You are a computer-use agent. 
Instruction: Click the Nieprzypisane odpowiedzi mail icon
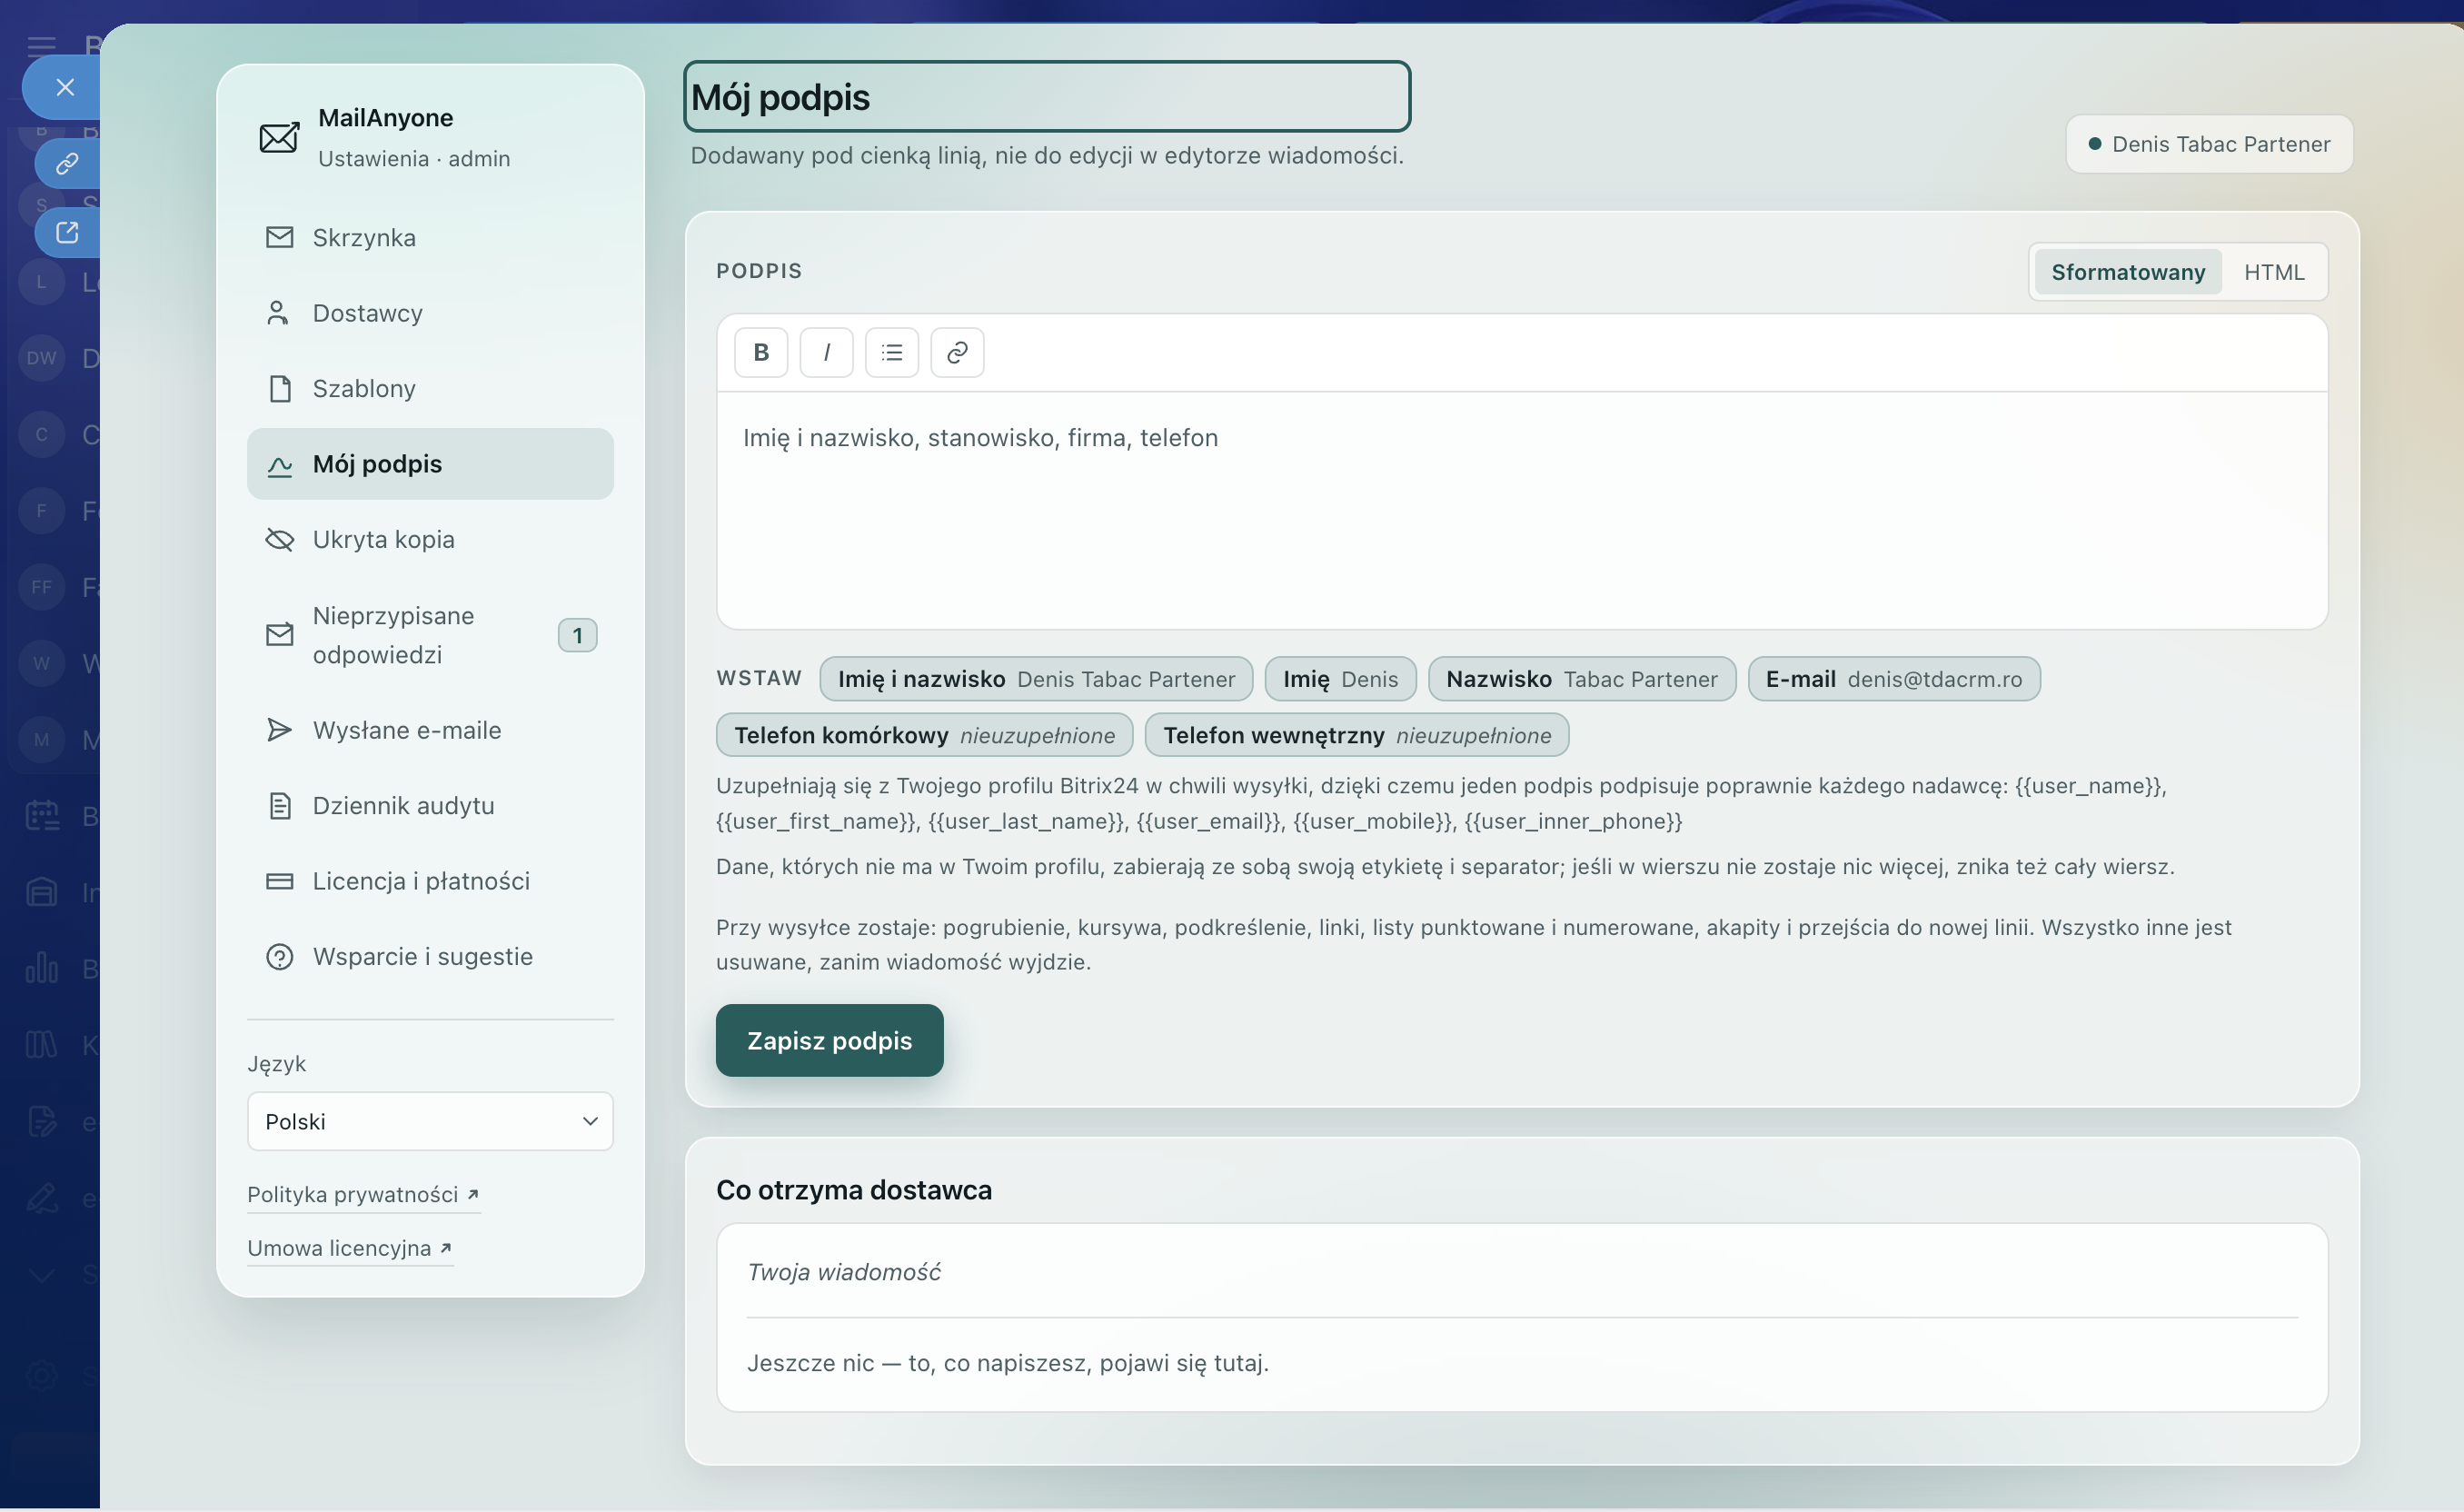point(279,635)
